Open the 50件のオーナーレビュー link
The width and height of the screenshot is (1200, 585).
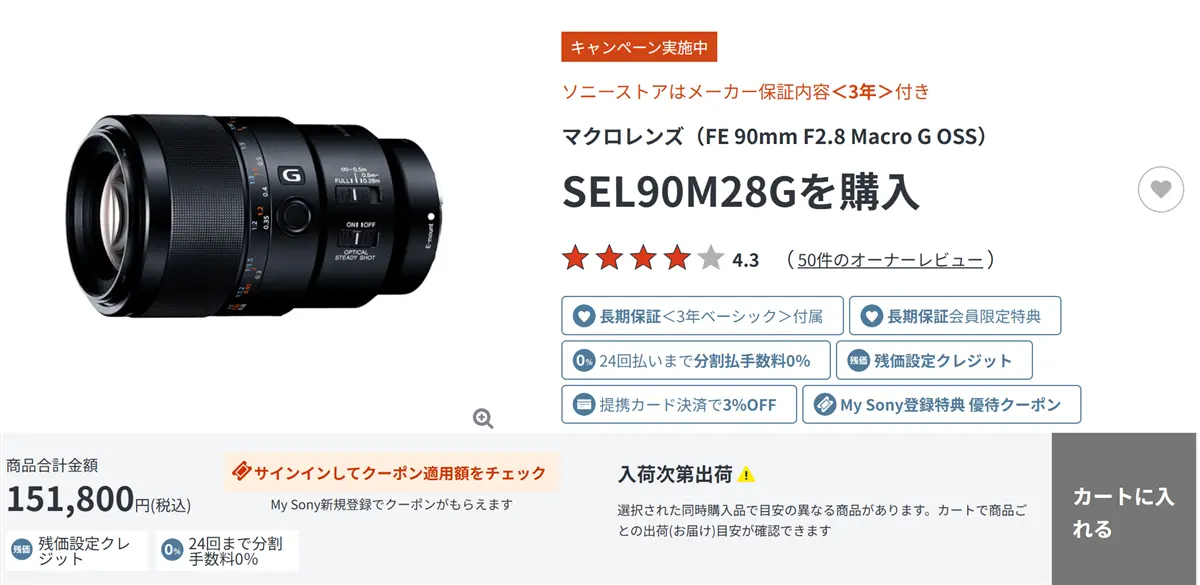tap(890, 260)
